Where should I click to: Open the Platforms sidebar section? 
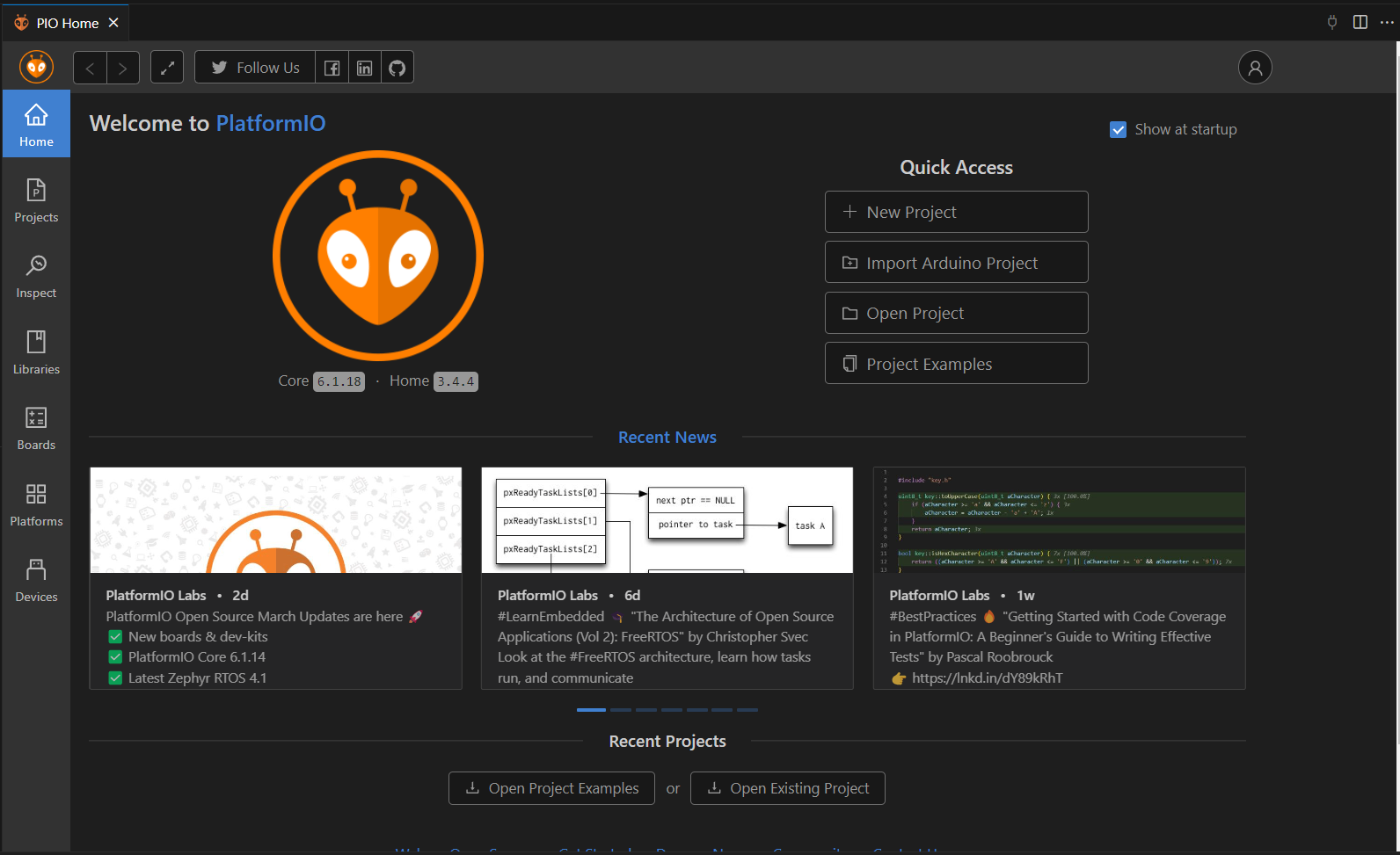(x=36, y=504)
